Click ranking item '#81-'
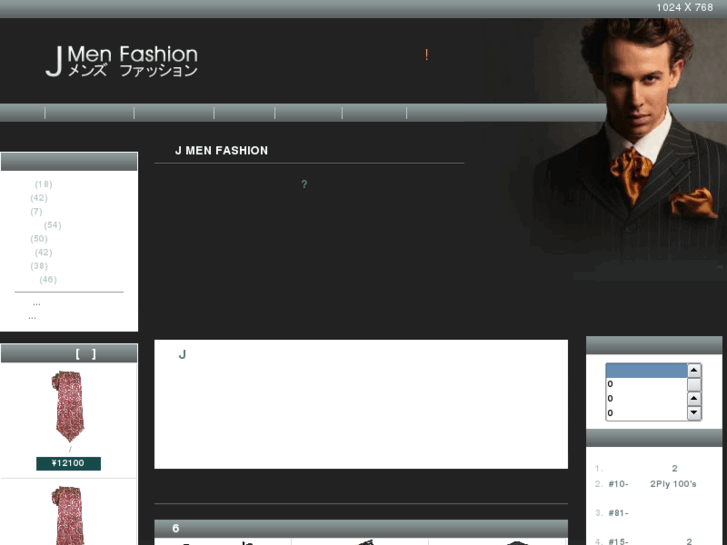The width and height of the screenshot is (727, 545). pyautogui.click(x=619, y=513)
